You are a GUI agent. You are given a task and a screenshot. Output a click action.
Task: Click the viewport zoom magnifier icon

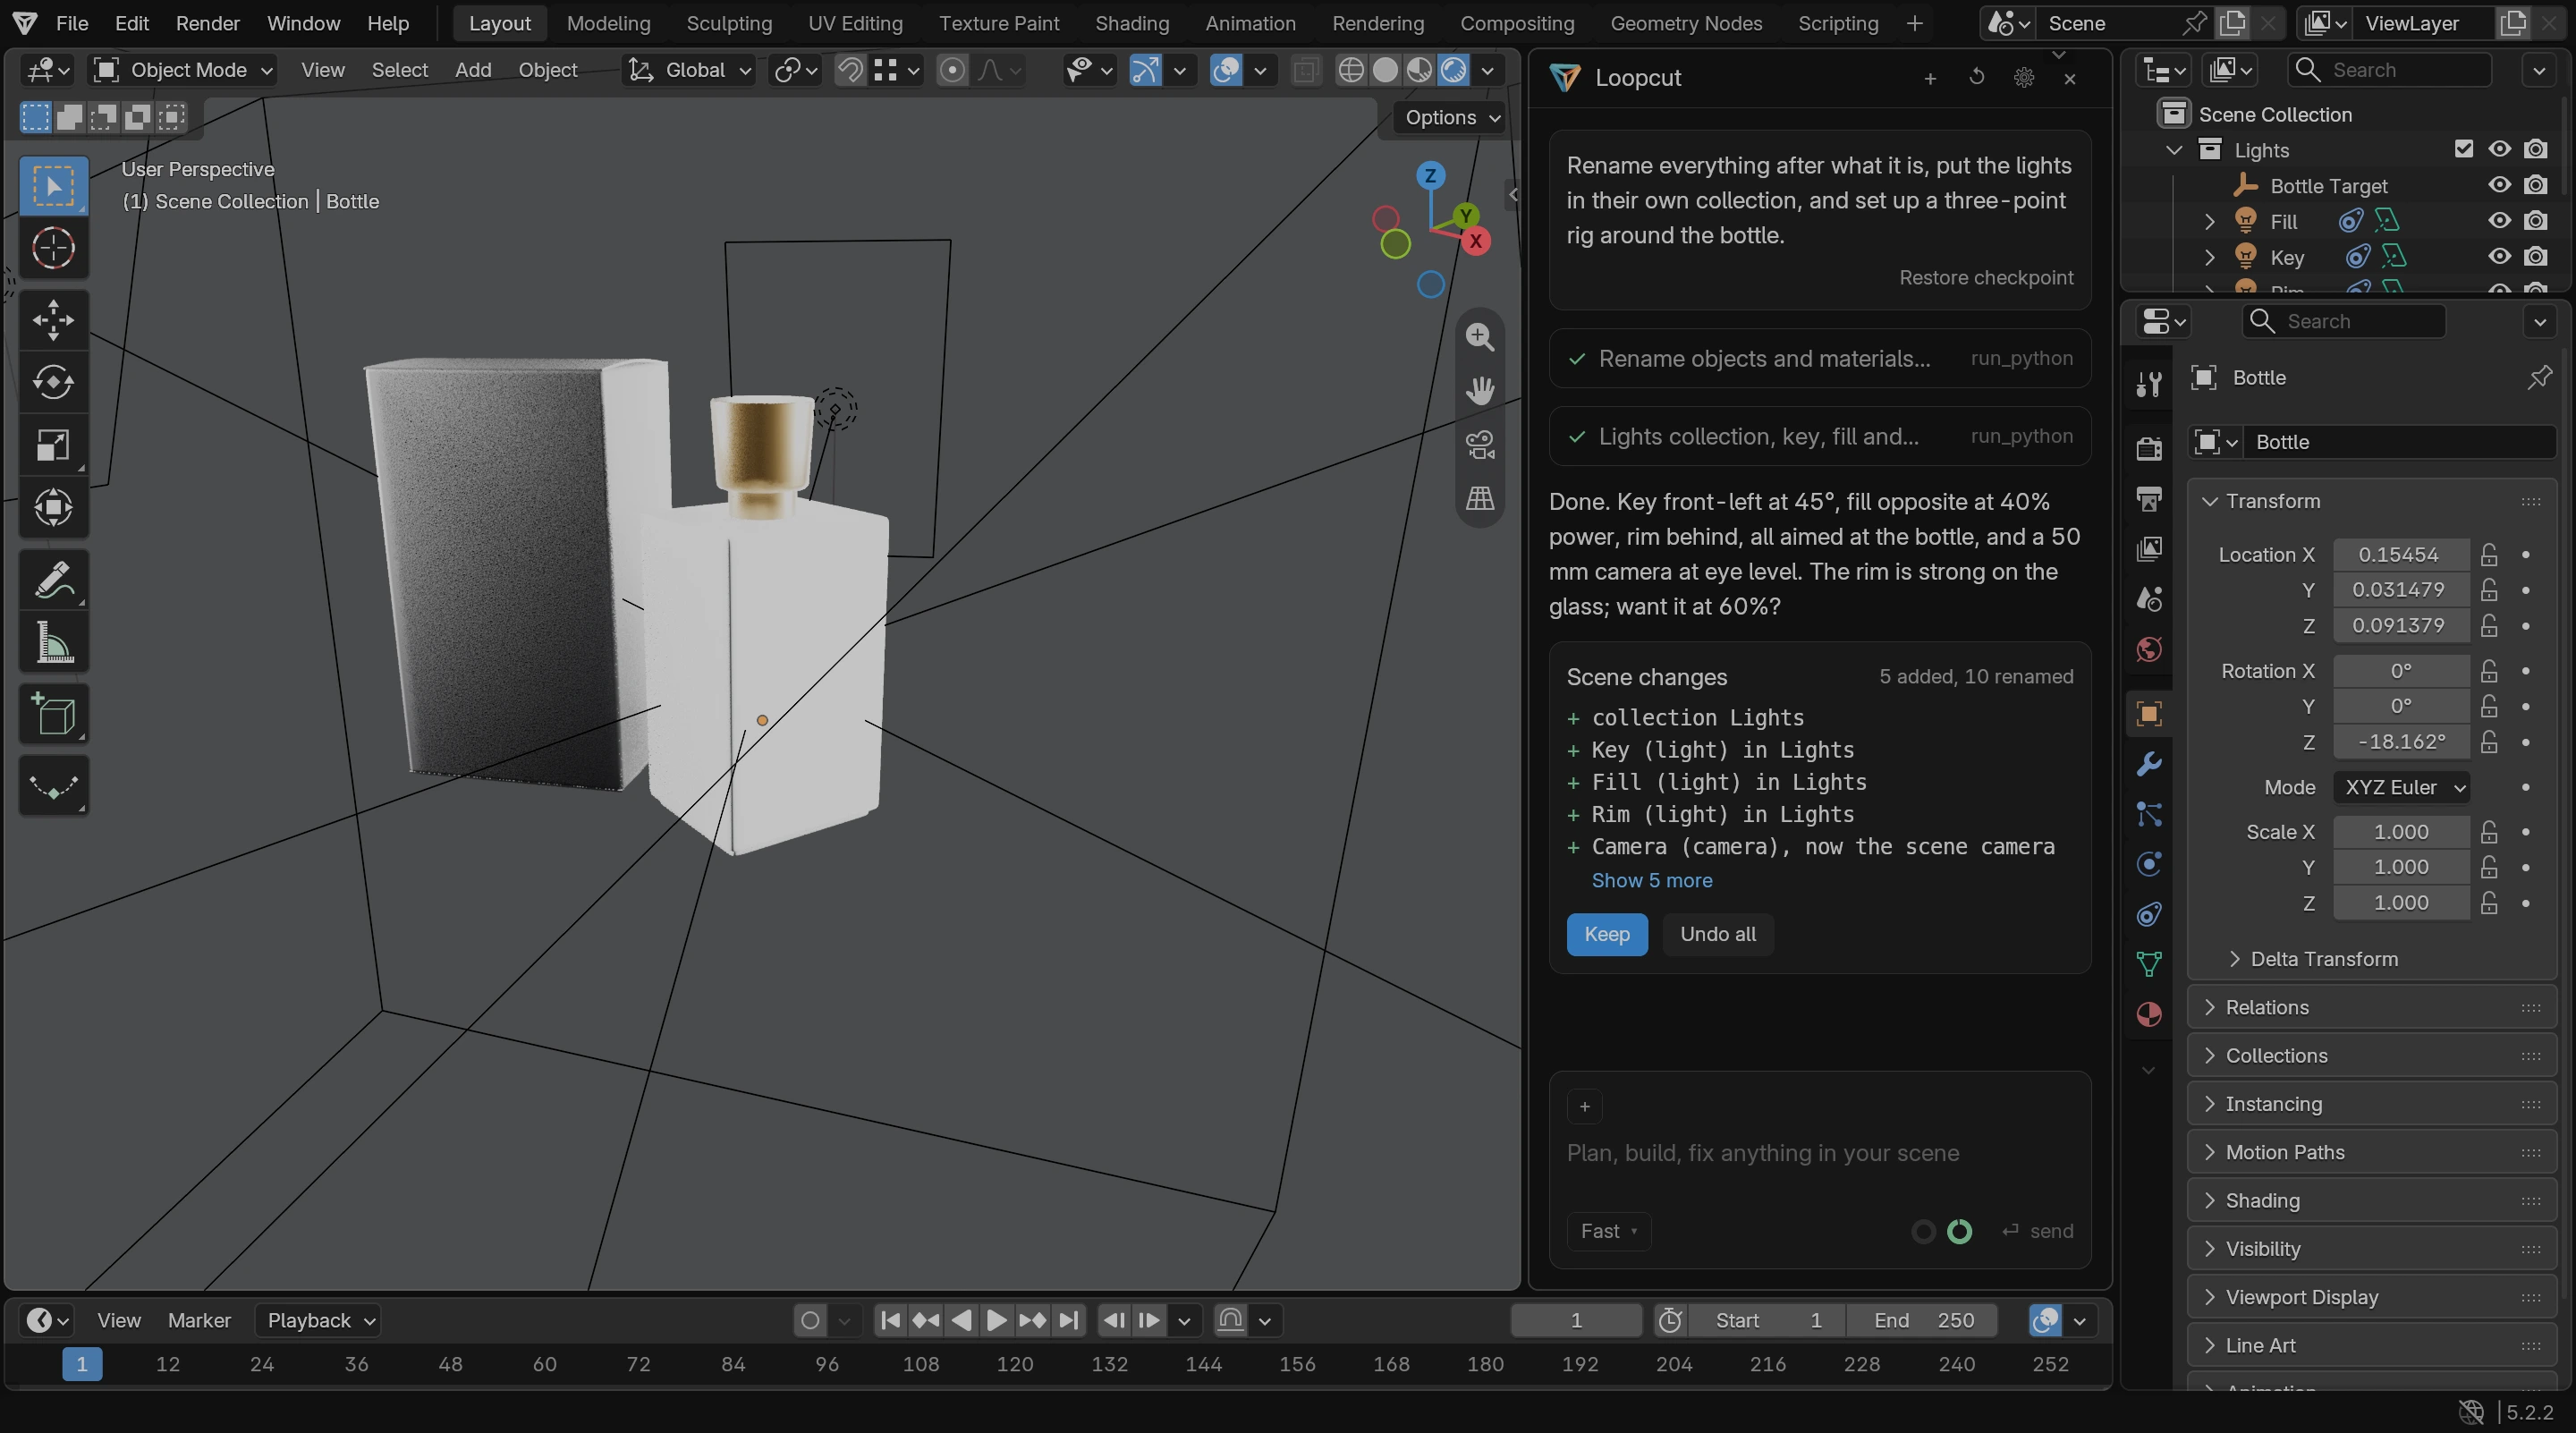click(1480, 337)
